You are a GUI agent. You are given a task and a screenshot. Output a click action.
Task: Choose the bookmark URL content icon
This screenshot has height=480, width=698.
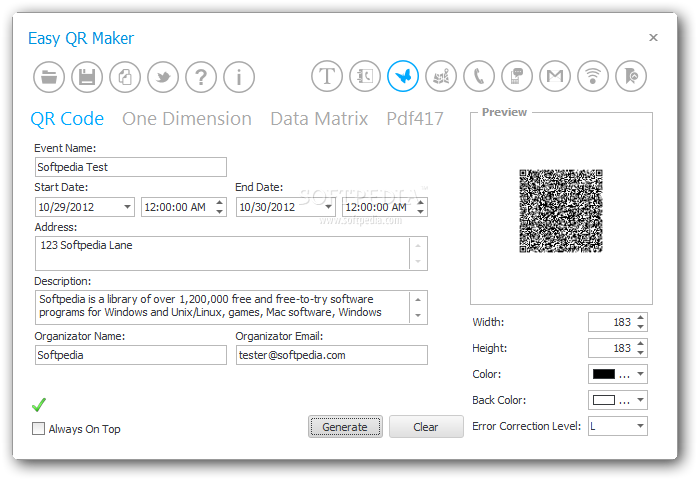pyautogui.click(x=631, y=76)
